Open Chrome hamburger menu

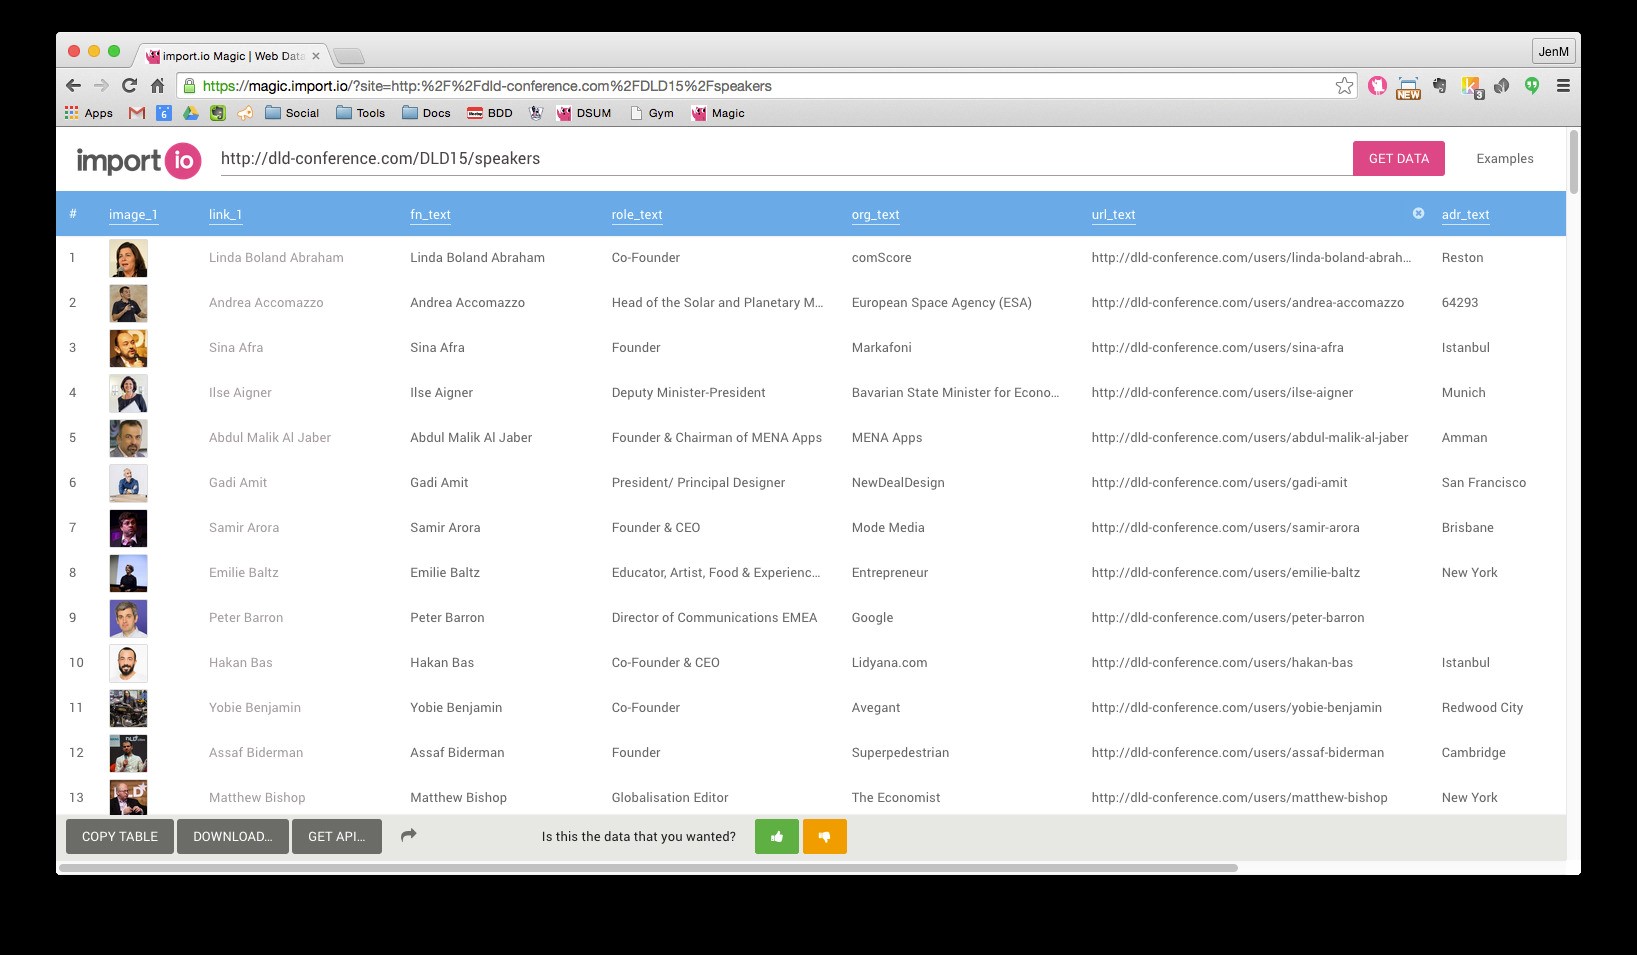point(1563,86)
